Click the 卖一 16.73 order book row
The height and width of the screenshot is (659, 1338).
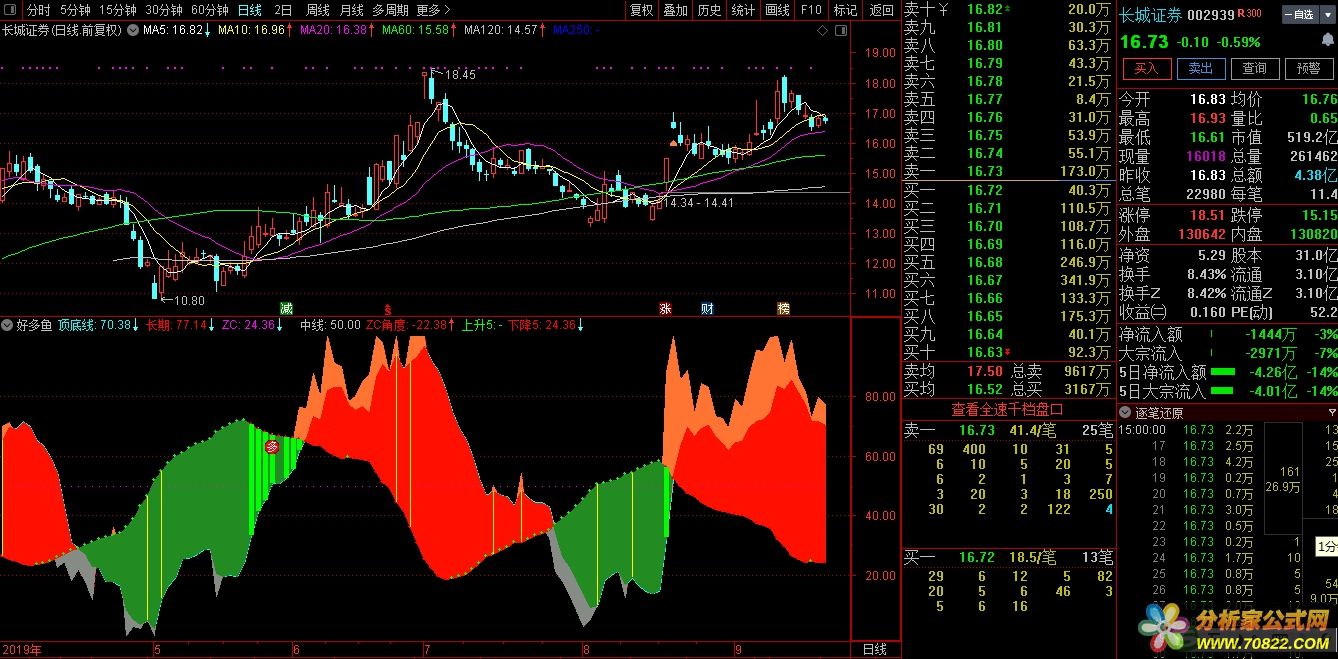(x=1007, y=172)
